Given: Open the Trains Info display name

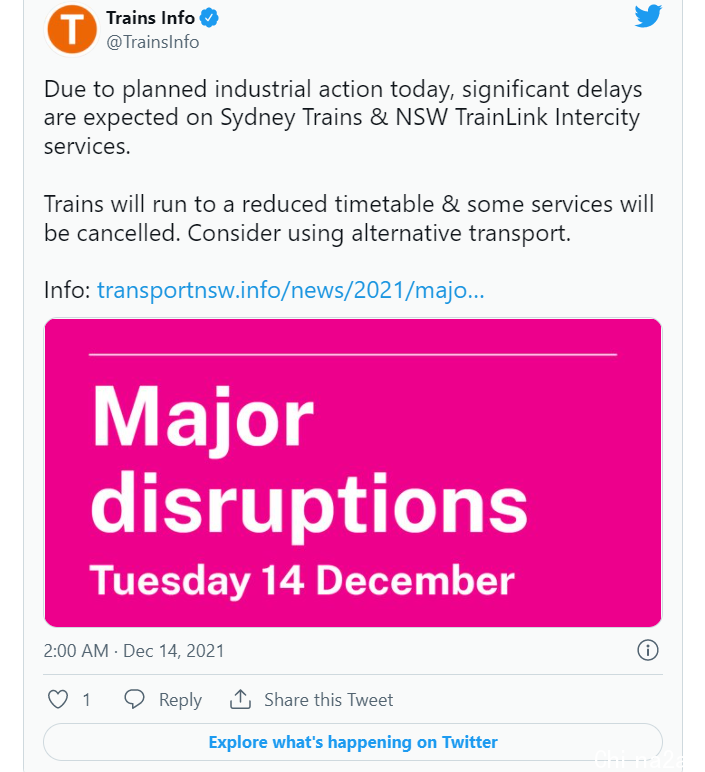Looking at the screenshot, I should 151,18.
